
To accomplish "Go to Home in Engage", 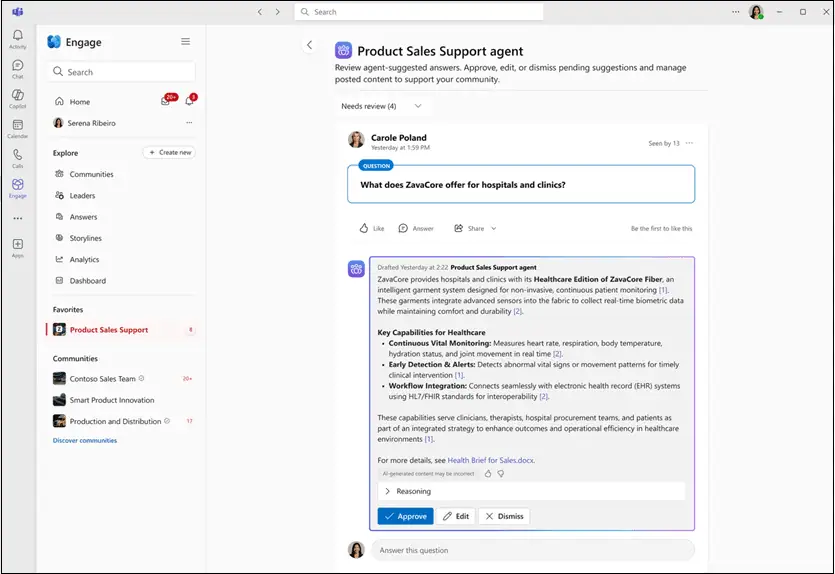I will [x=80, y=102].
